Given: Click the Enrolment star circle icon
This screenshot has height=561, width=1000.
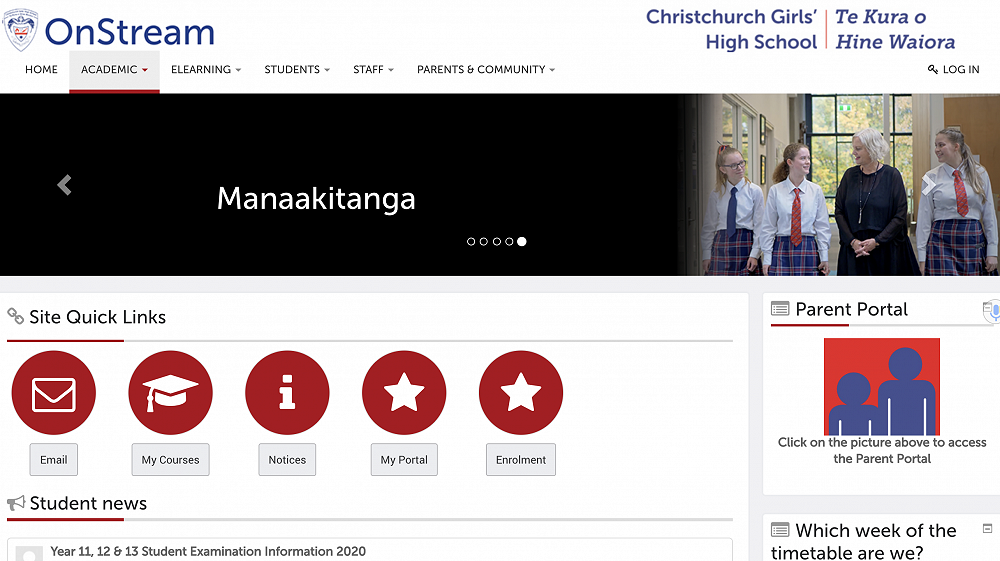Looking at the screenshot, I should coord(521,393).
